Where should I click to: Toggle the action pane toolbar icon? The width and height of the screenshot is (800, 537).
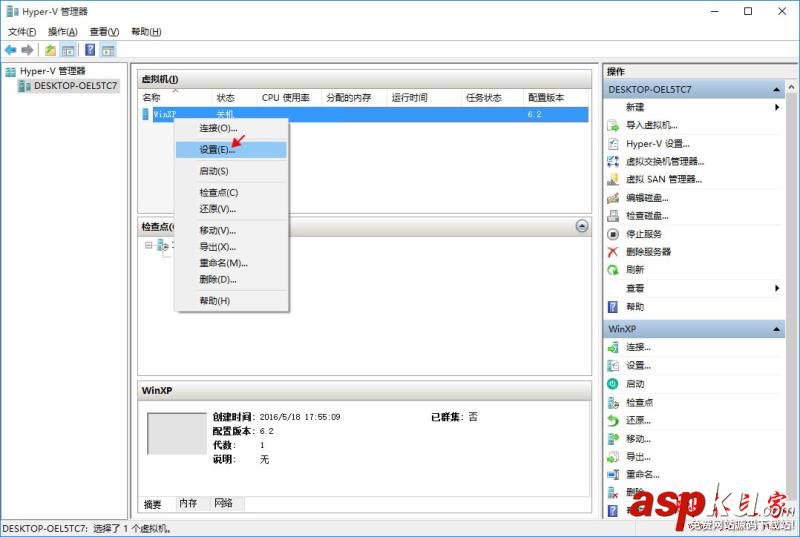click(108, 50)
